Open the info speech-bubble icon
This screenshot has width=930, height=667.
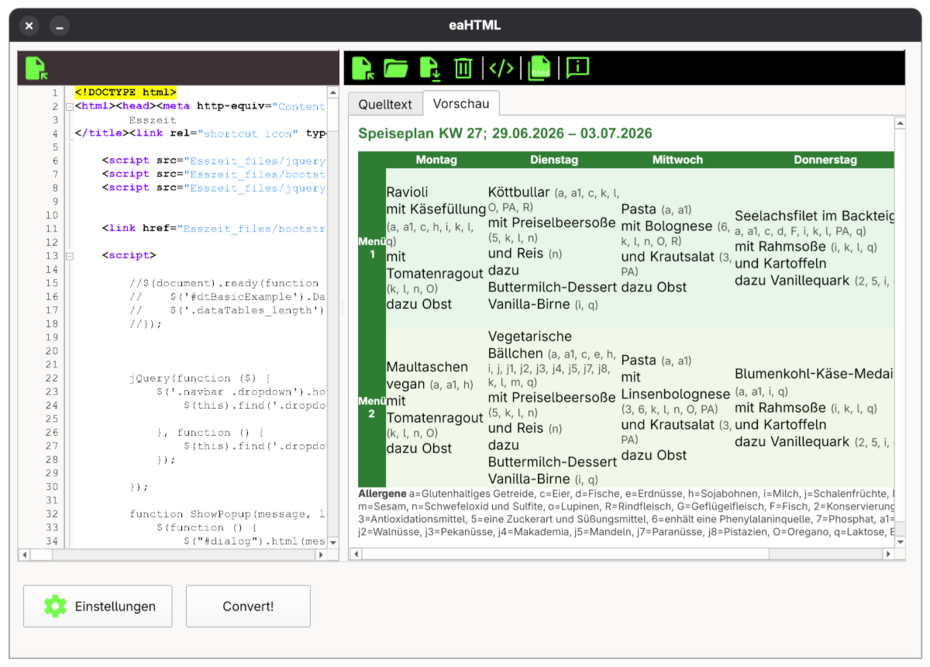pos(577,67)
